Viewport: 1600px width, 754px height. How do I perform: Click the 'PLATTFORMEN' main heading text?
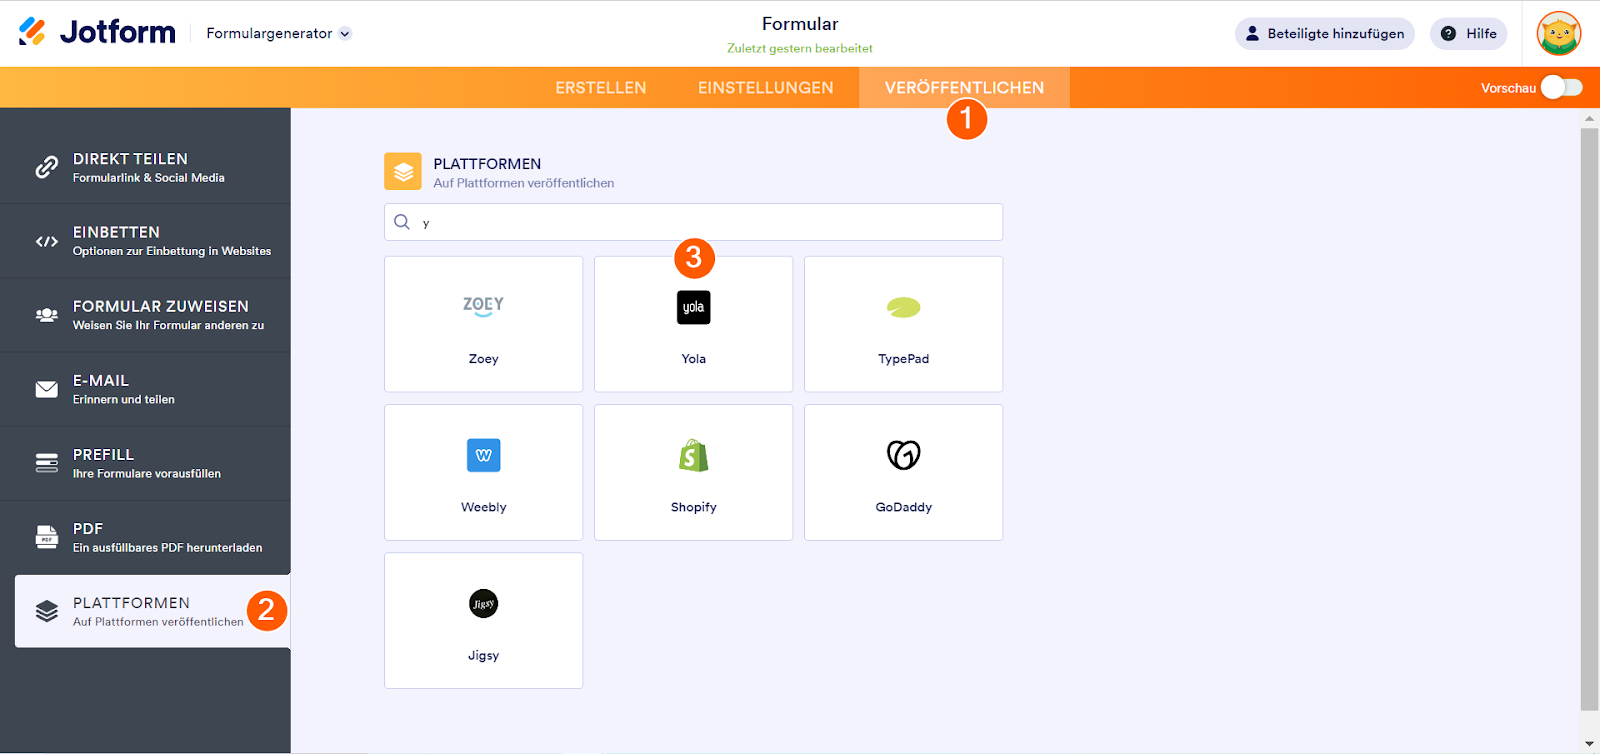[x=487, y=164]
